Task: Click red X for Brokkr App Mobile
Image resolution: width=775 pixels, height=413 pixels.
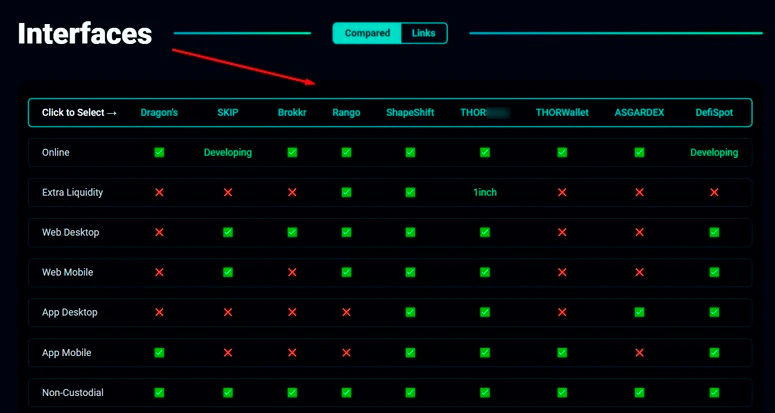Action: pyautogui.click(x=292, y=353)
